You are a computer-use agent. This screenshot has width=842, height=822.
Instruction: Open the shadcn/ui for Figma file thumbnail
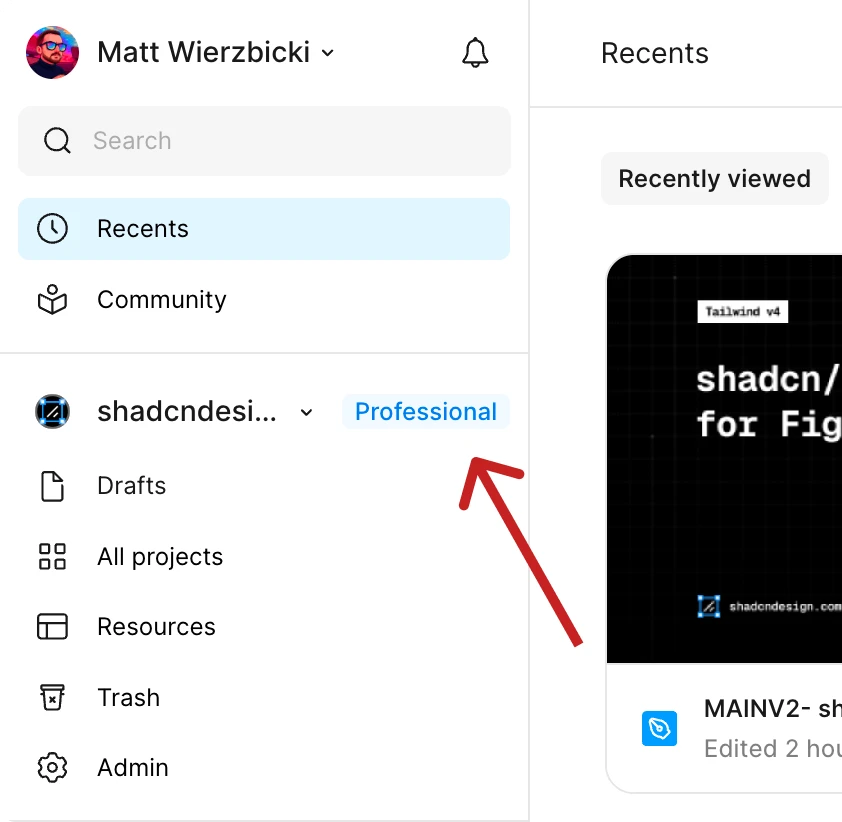724,459
